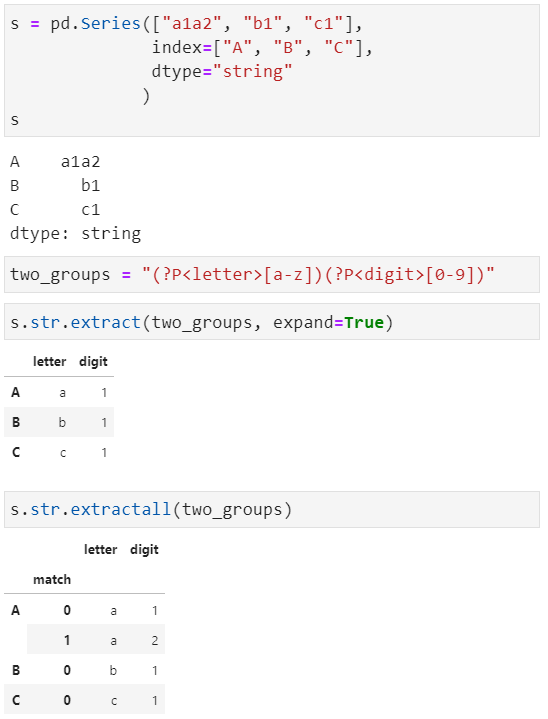
Task: Select the 'digit' header in extract table
Action: pyautogui.click(x=93, y=361)
